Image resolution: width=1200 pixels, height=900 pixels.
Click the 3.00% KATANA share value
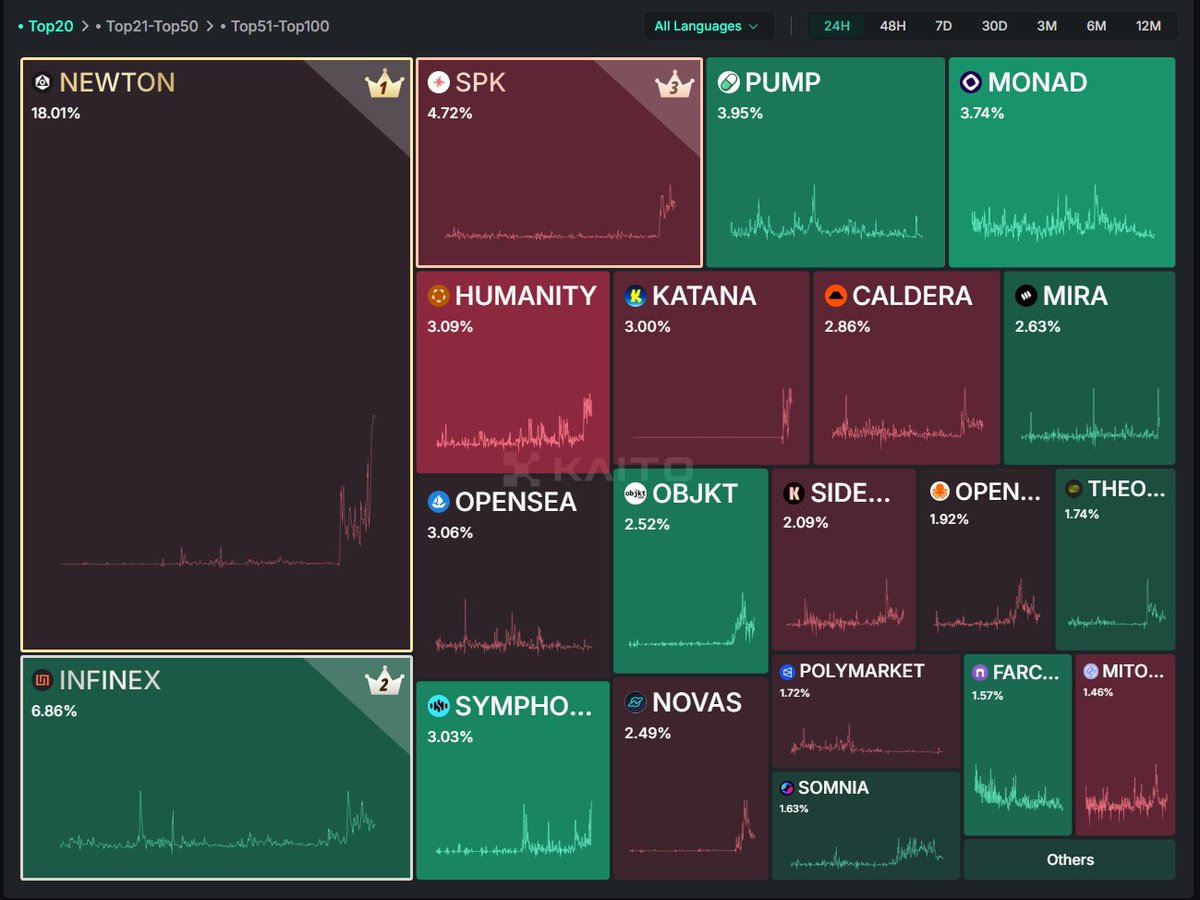[x=647, y=326]
